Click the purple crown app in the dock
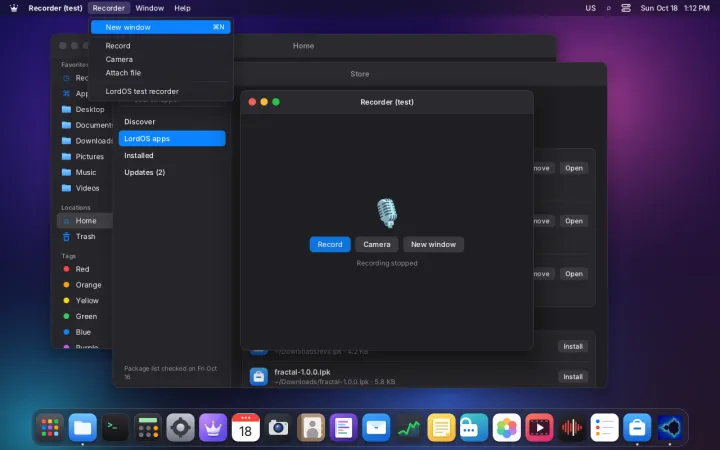Viewport: 720px width, 450px height. (213, 428)
